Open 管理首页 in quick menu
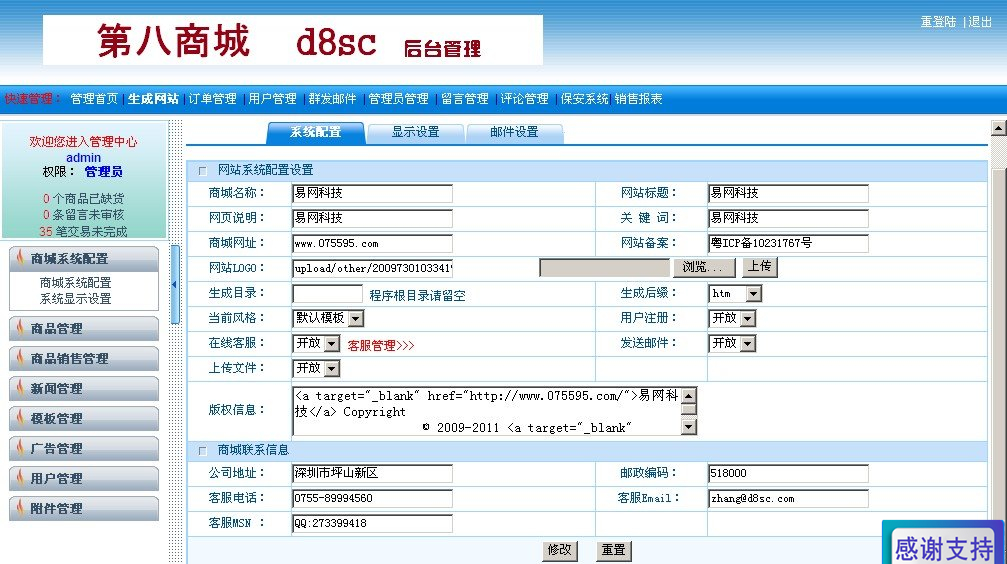The image size is (1007, 564). (x=94, y=99)
